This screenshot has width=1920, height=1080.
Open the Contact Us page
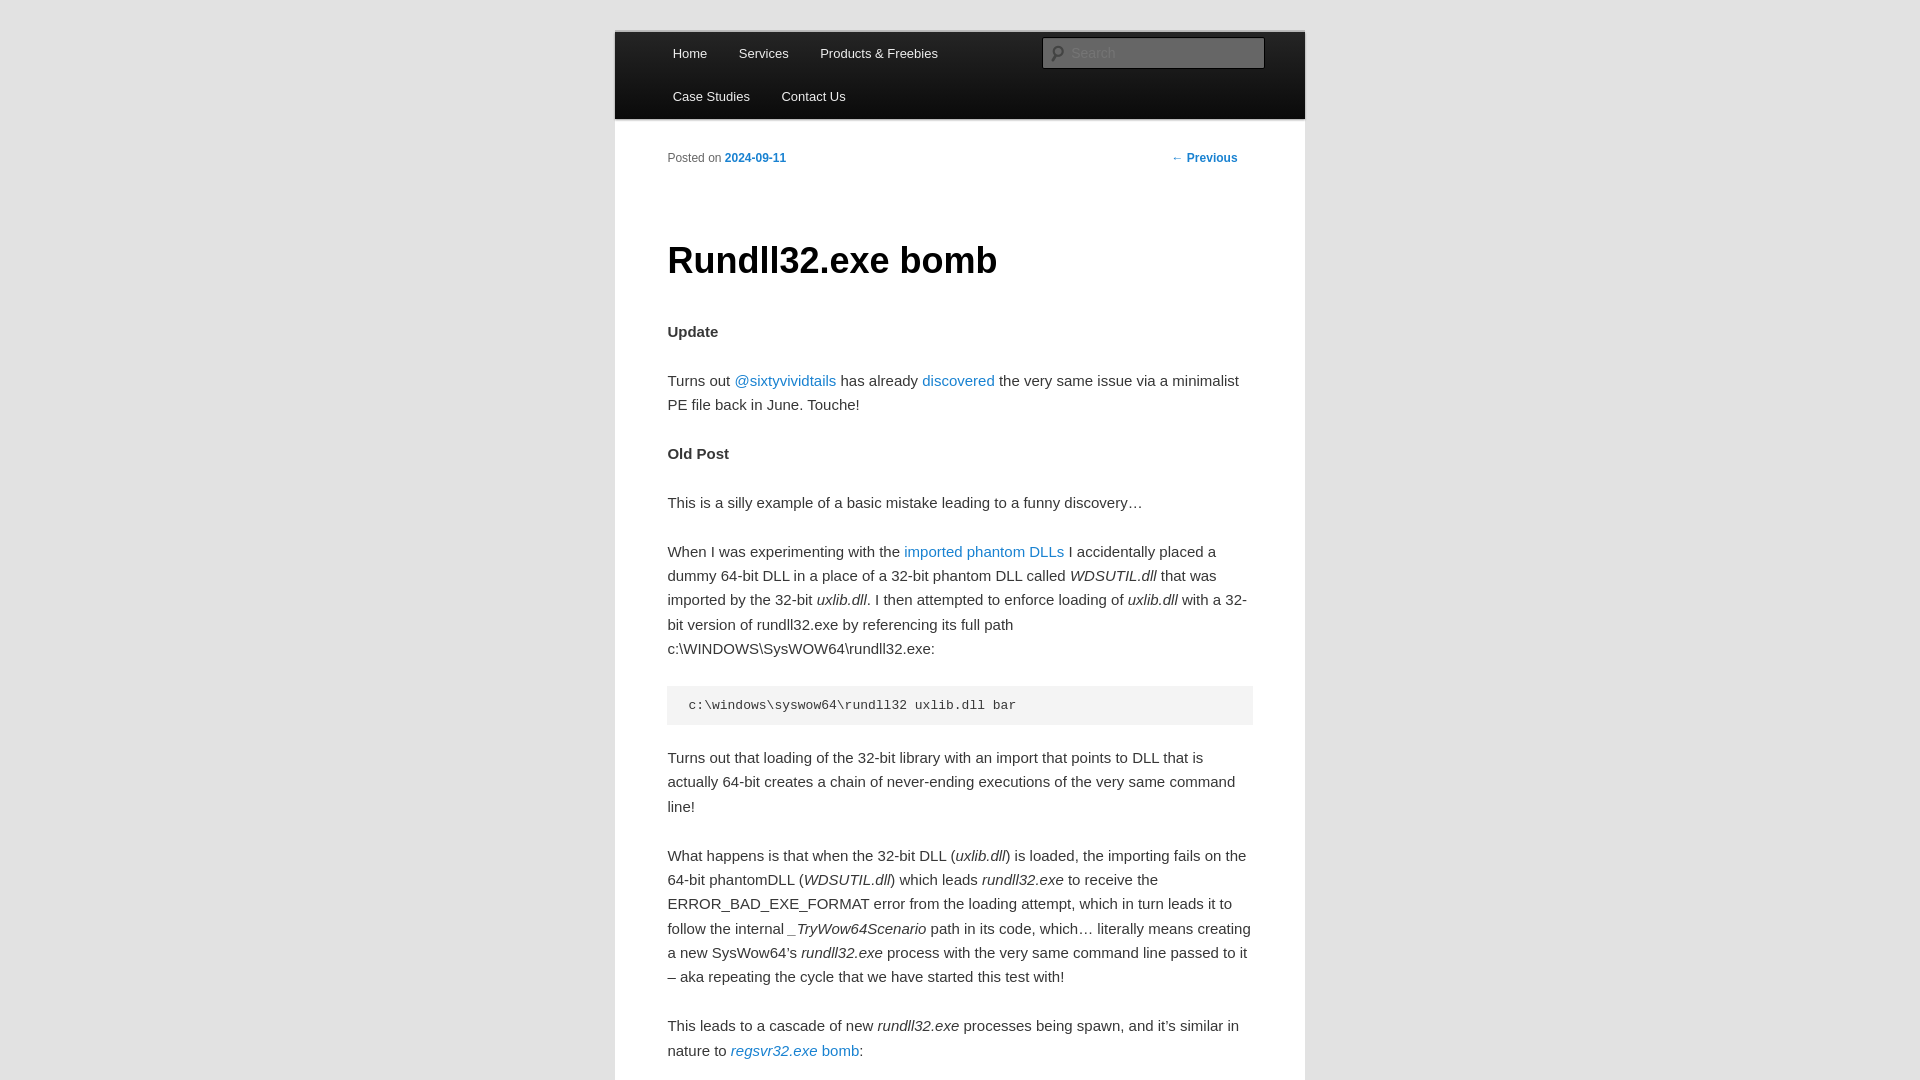coord(814,96)
